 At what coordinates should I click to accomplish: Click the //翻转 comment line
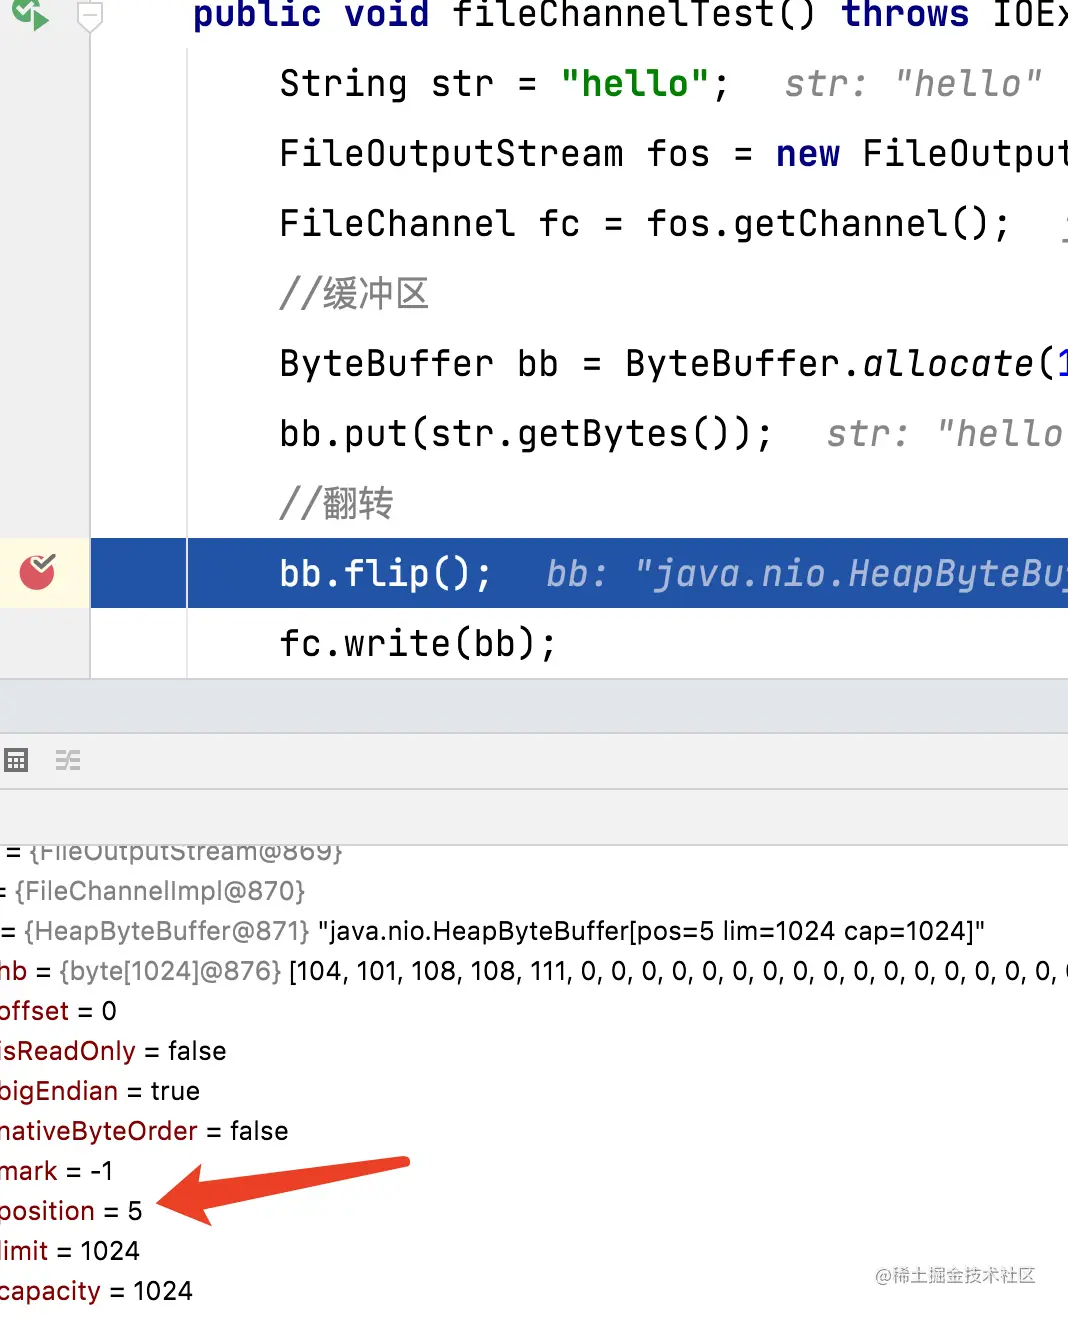337,503
